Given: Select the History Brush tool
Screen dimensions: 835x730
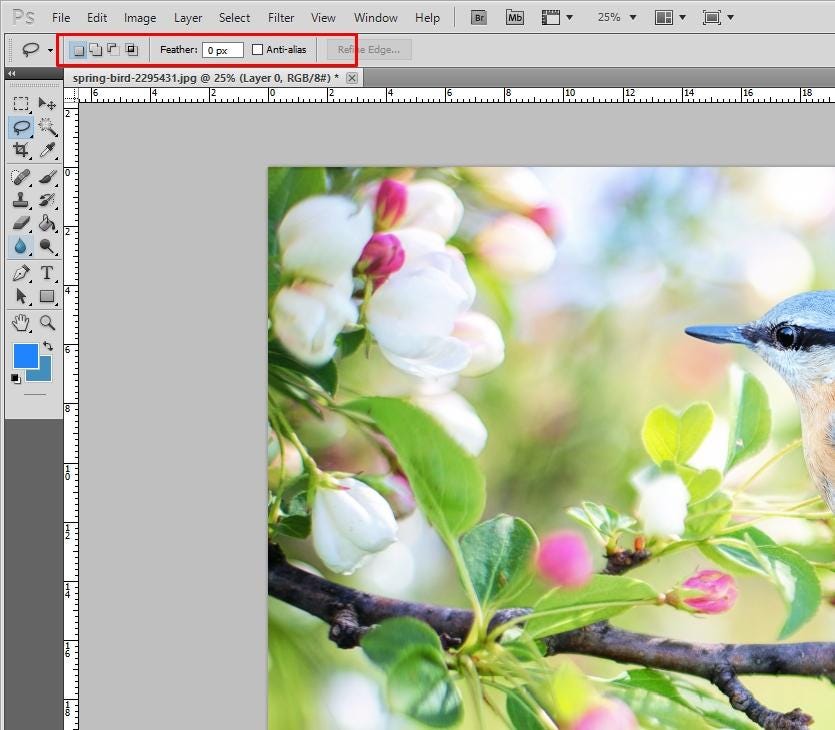Looking at the screenshot, I should (x=47, y=200).
